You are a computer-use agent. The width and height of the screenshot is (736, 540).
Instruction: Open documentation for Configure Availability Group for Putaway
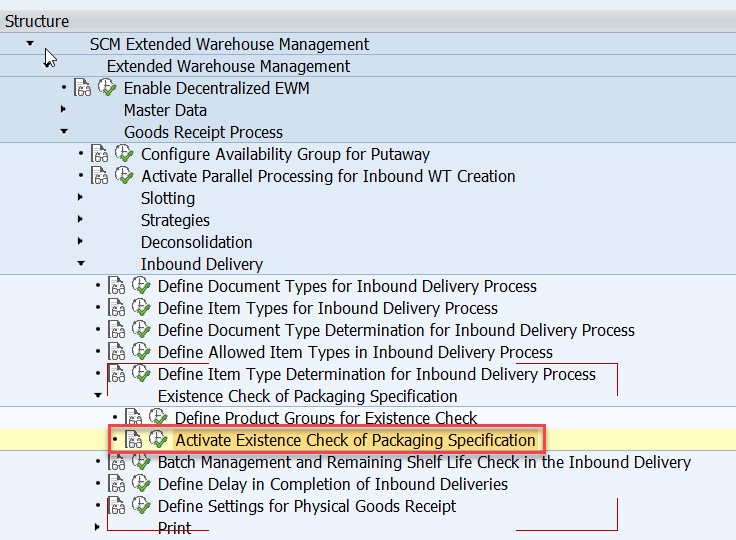(100, 154)
